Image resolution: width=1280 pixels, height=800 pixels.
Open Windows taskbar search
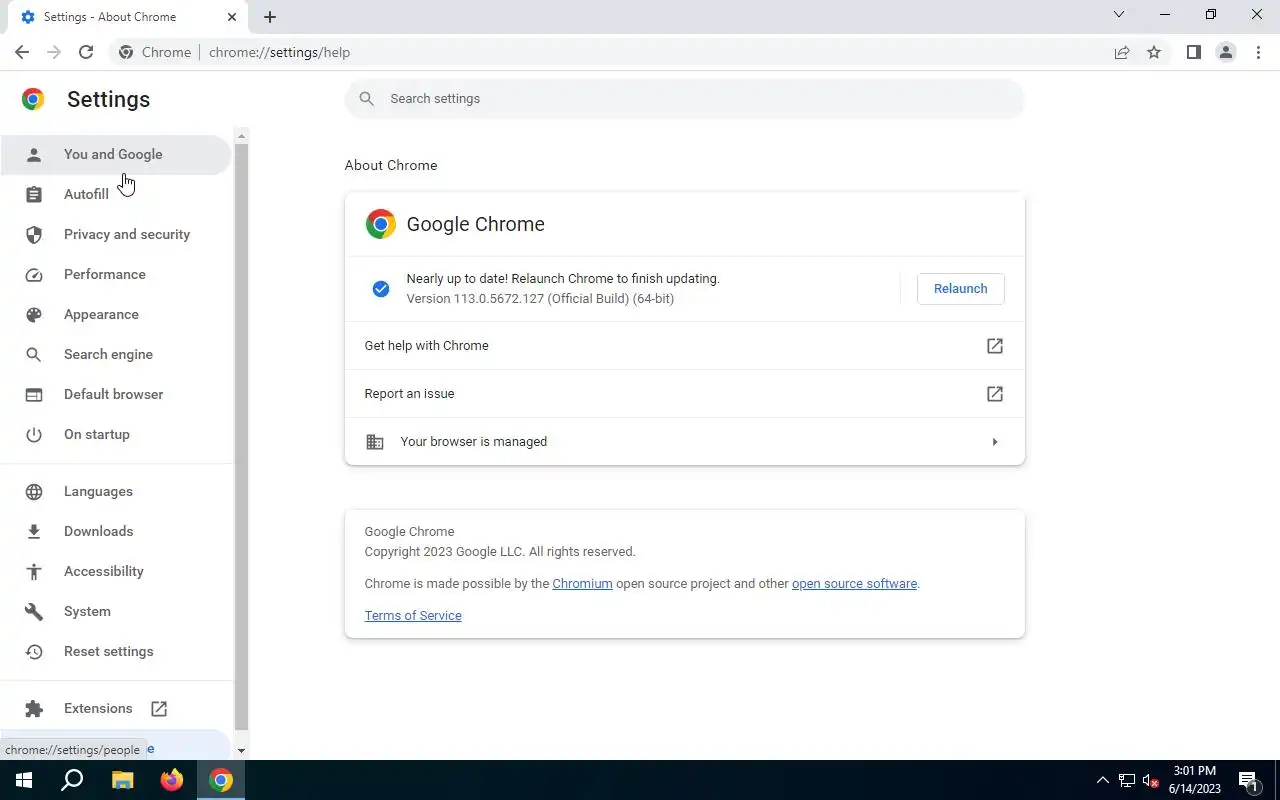point(72,780)
